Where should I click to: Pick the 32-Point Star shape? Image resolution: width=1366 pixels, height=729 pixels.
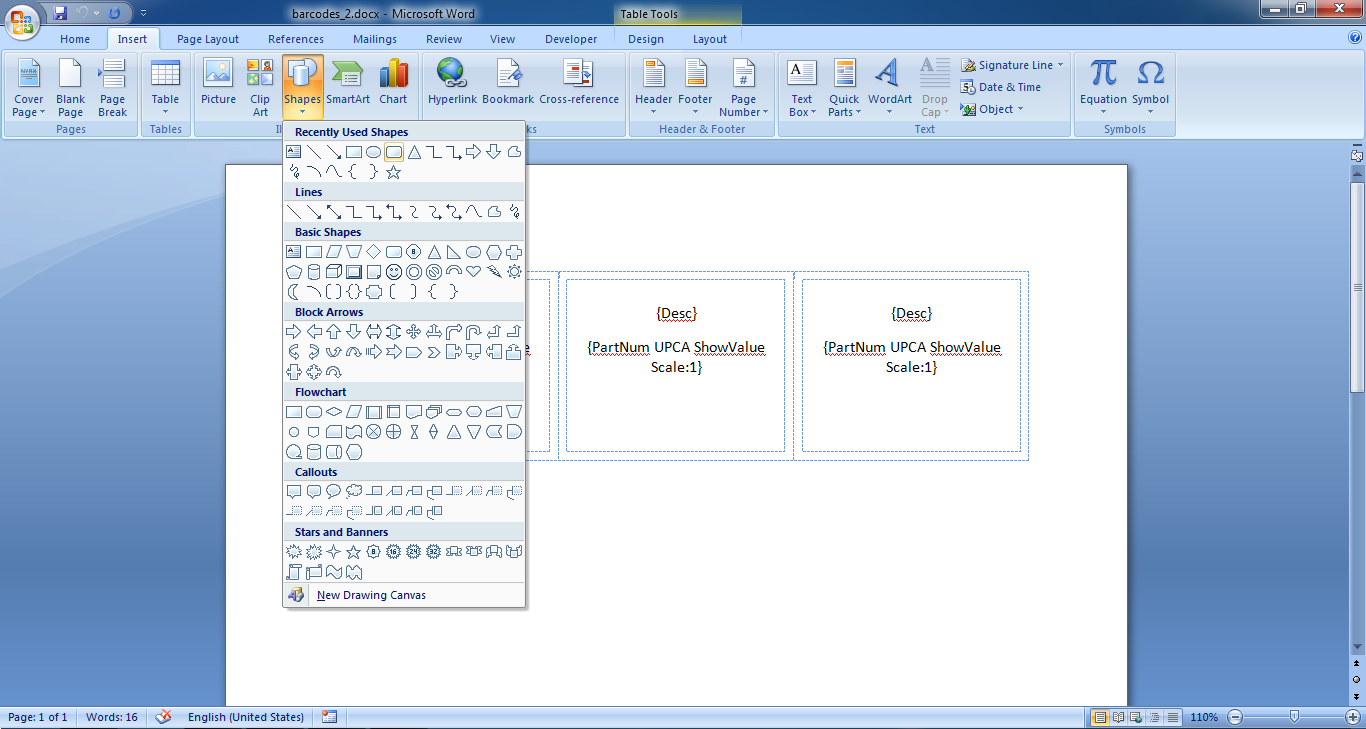pyautogui.click(x=434, y=552)
